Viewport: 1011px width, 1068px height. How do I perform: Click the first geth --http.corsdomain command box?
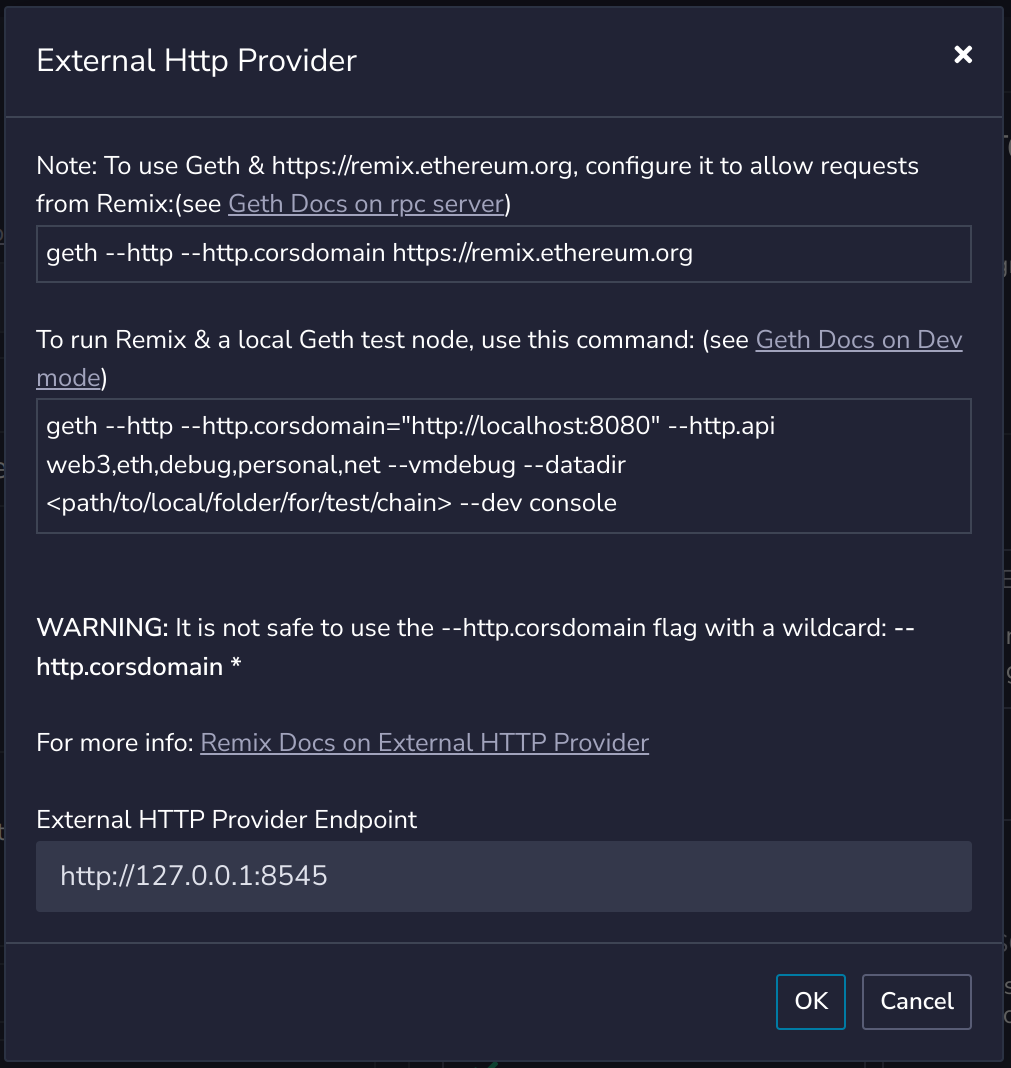point(503,253)
